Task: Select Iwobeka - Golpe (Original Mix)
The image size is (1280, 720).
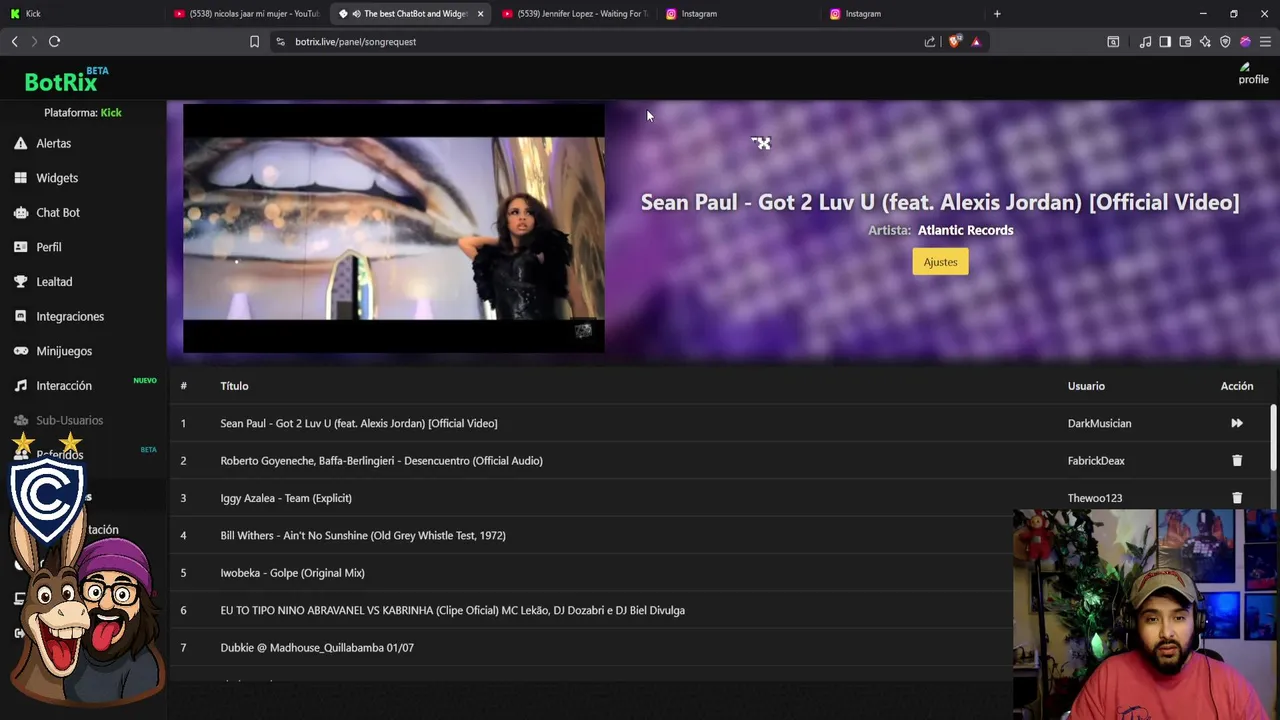Action: (292, 573)
